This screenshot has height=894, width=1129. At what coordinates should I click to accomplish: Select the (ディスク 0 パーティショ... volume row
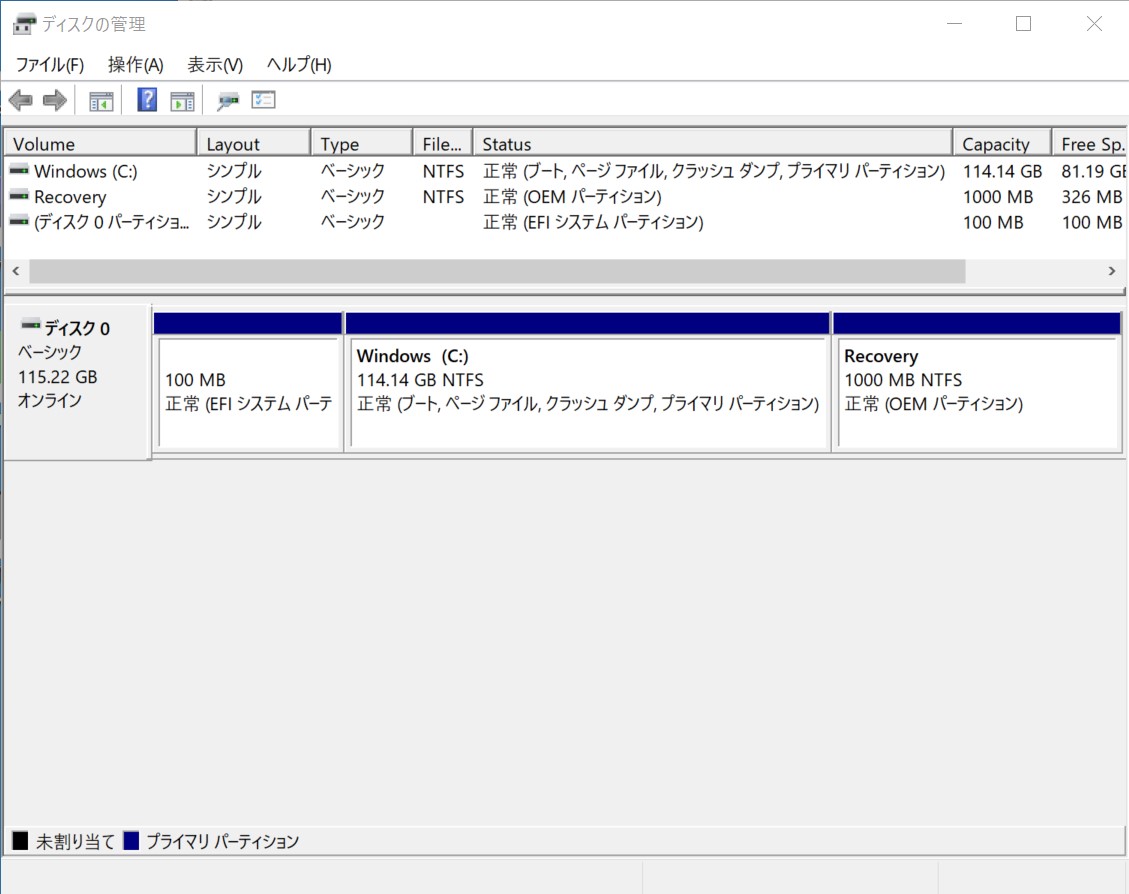point(564,222)
